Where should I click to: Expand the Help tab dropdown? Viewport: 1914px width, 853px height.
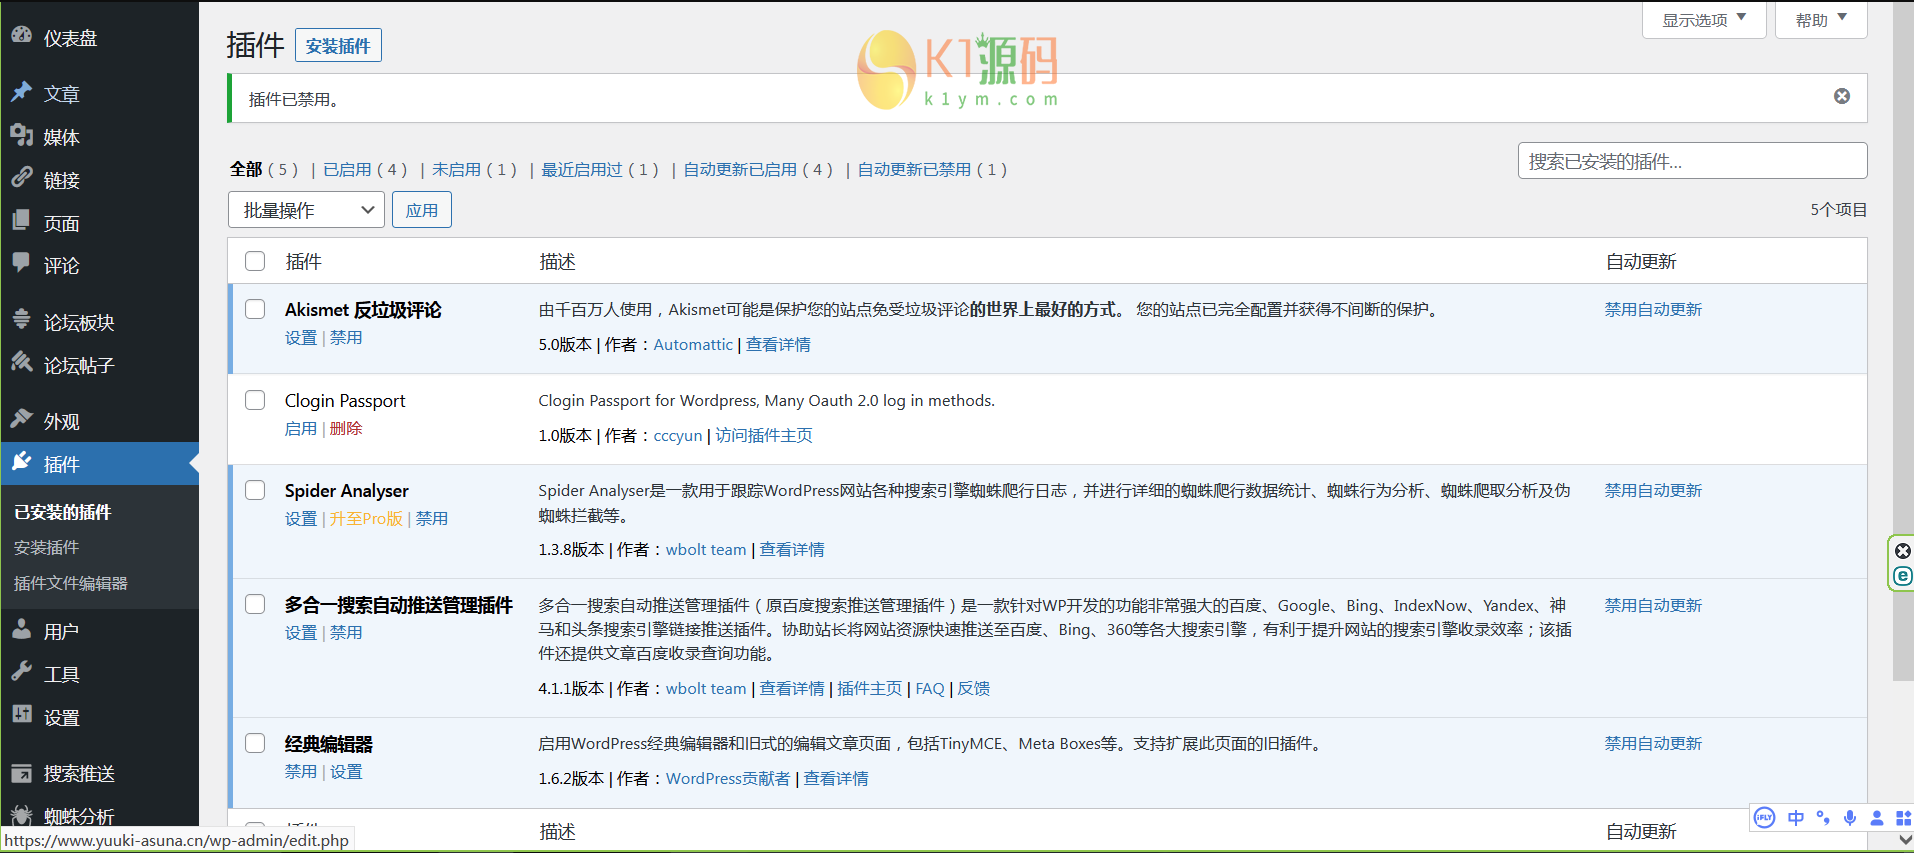coord(1820,20)
